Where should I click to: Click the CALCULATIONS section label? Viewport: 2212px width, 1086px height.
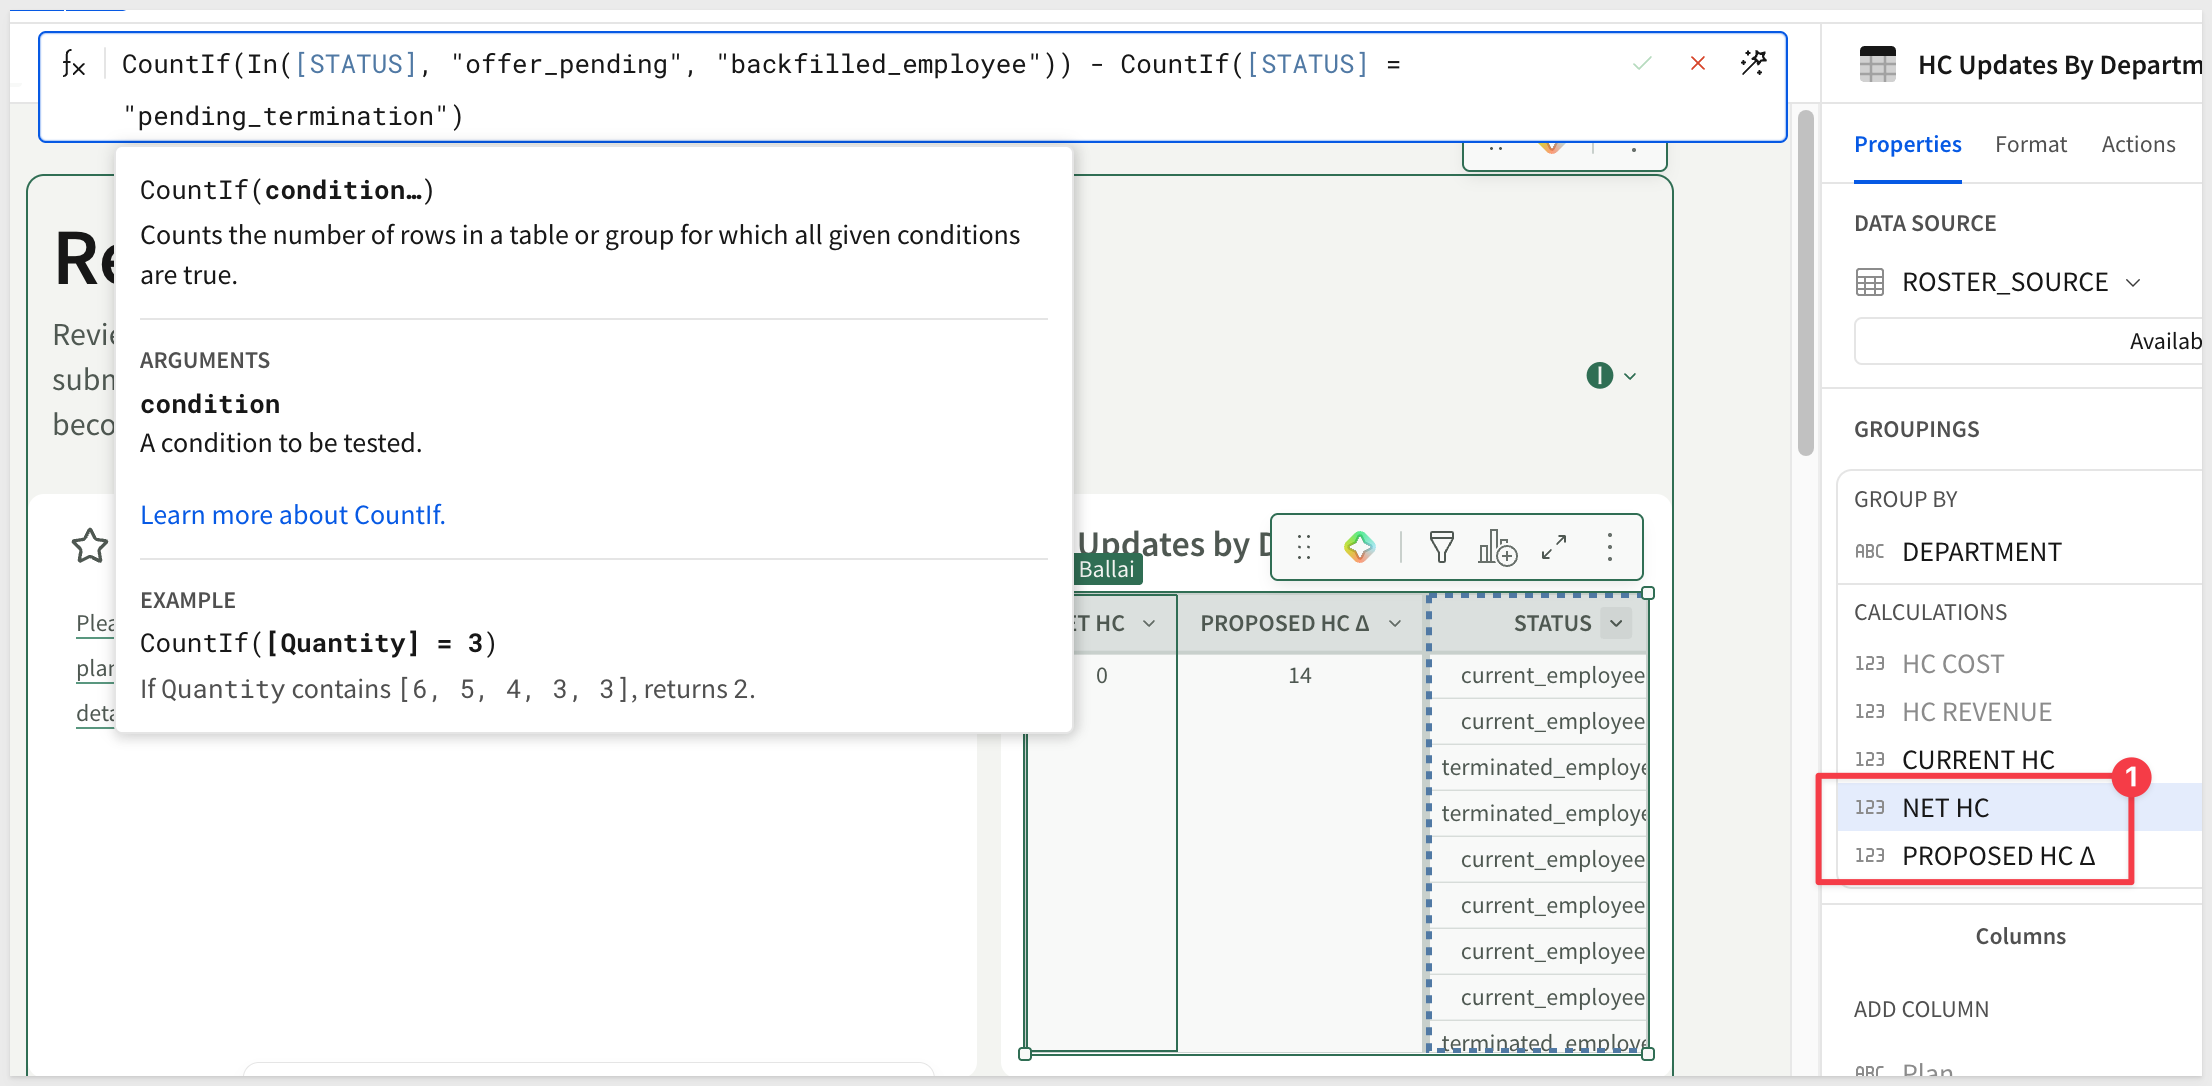(x=1930, y=613)
